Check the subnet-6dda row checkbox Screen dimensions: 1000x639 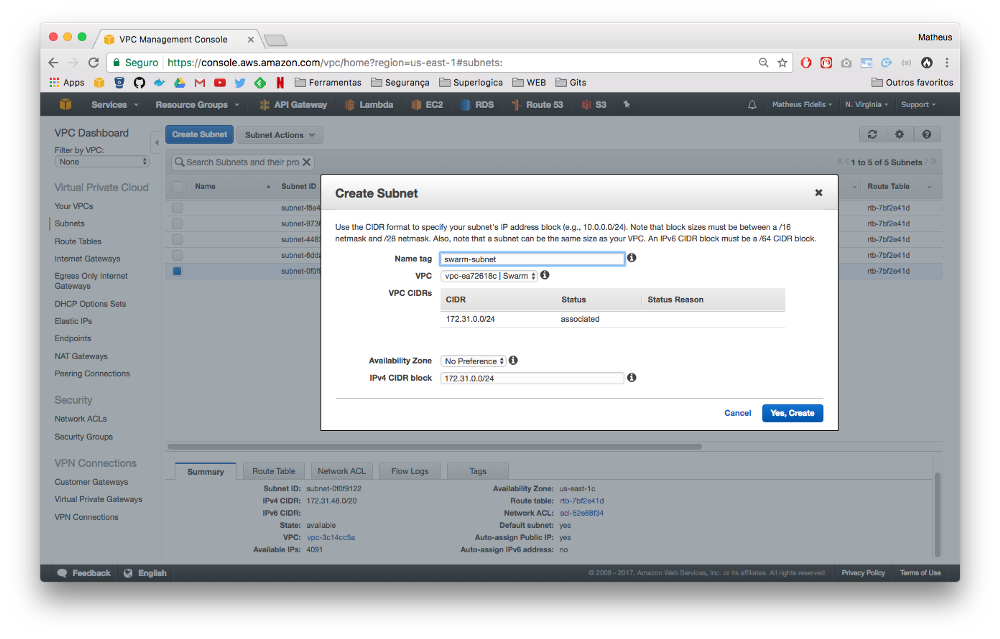click(177, 255)
